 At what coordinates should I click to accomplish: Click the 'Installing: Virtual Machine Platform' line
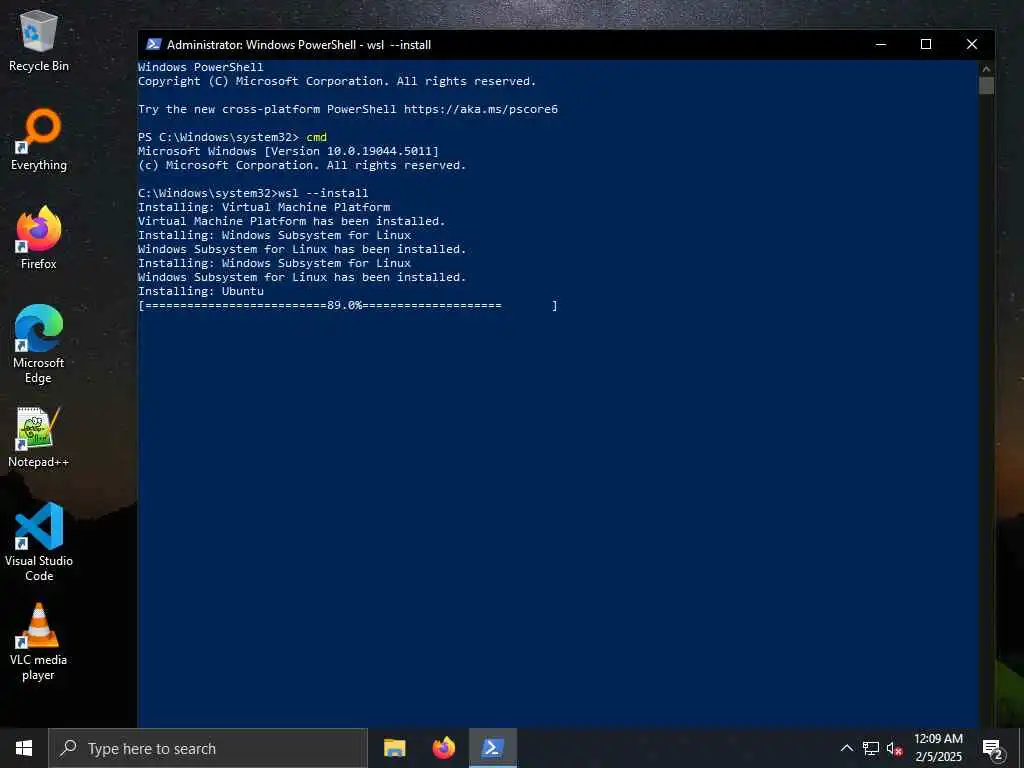tap(264, 207)
